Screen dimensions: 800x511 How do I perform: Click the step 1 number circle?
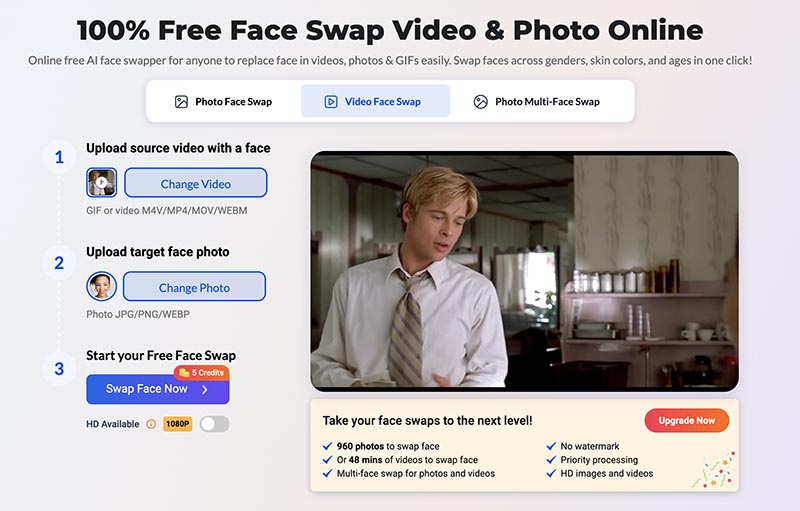point(59,157)
